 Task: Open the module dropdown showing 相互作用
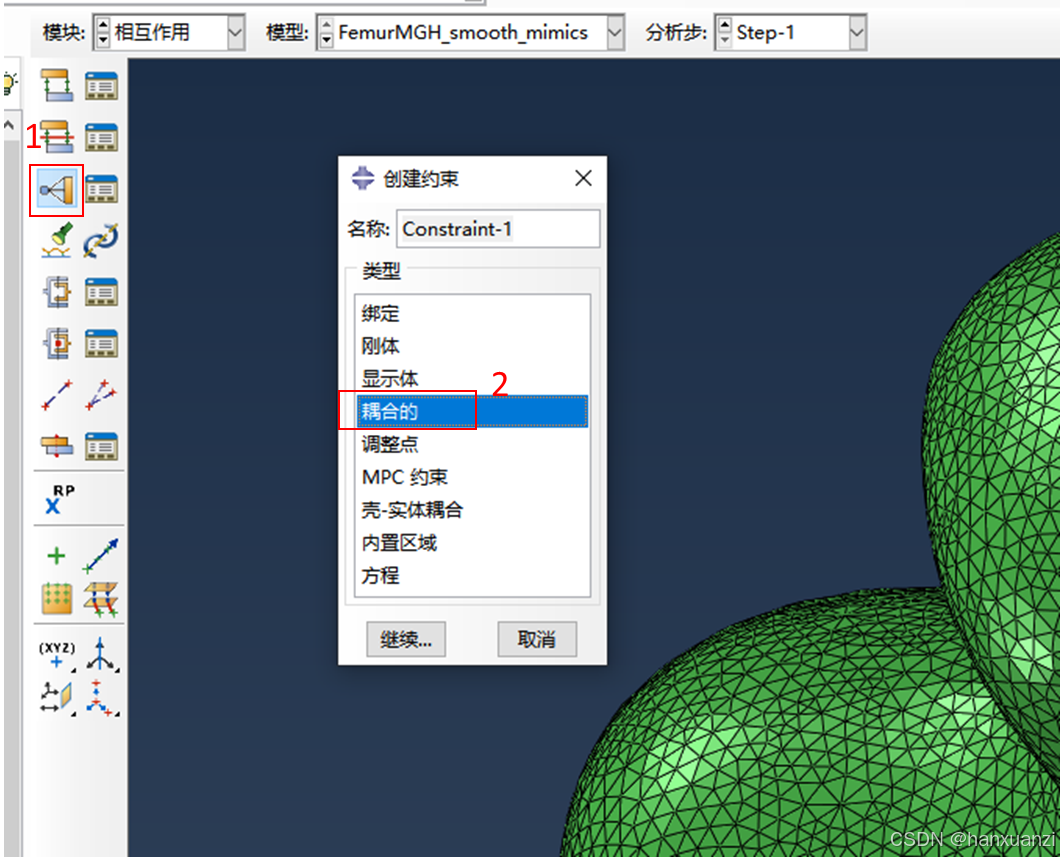click(235, 32)
